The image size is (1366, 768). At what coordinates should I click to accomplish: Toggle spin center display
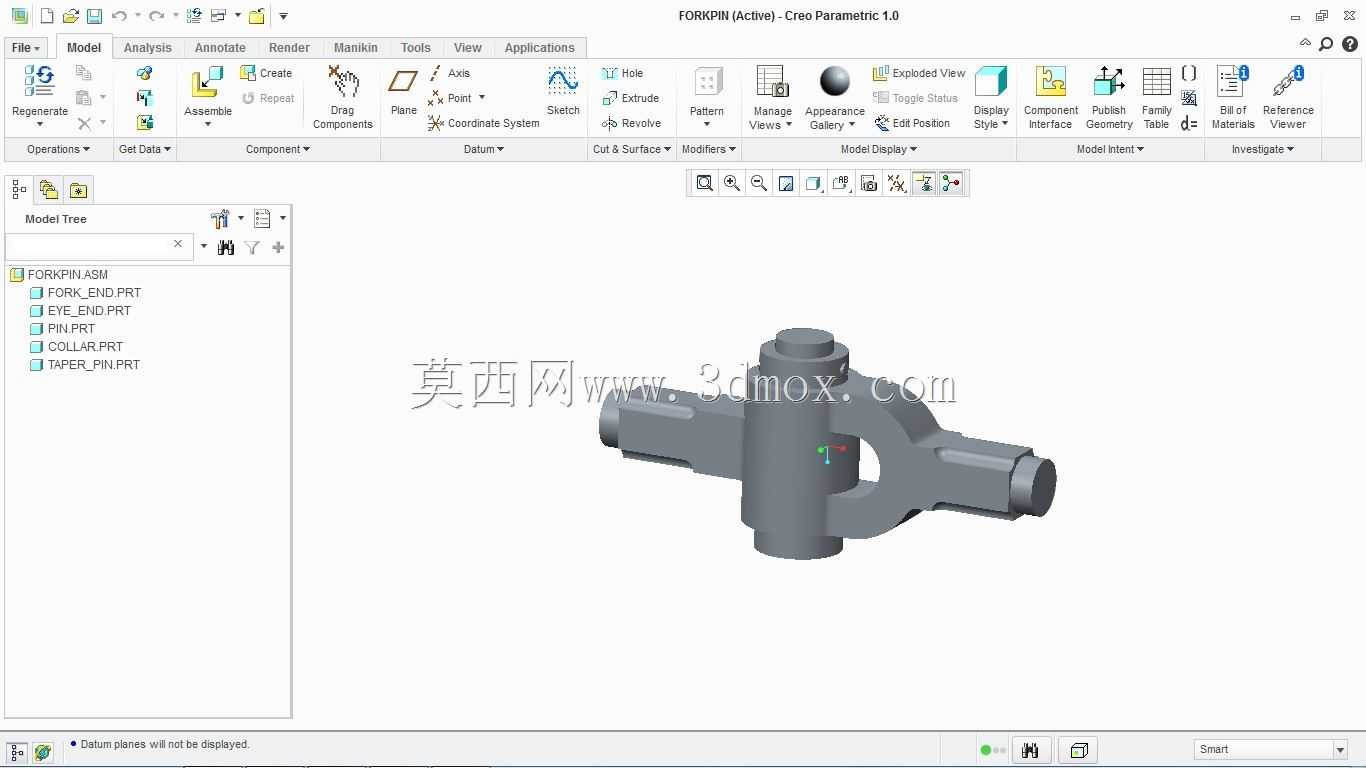[x=951, y=183]
